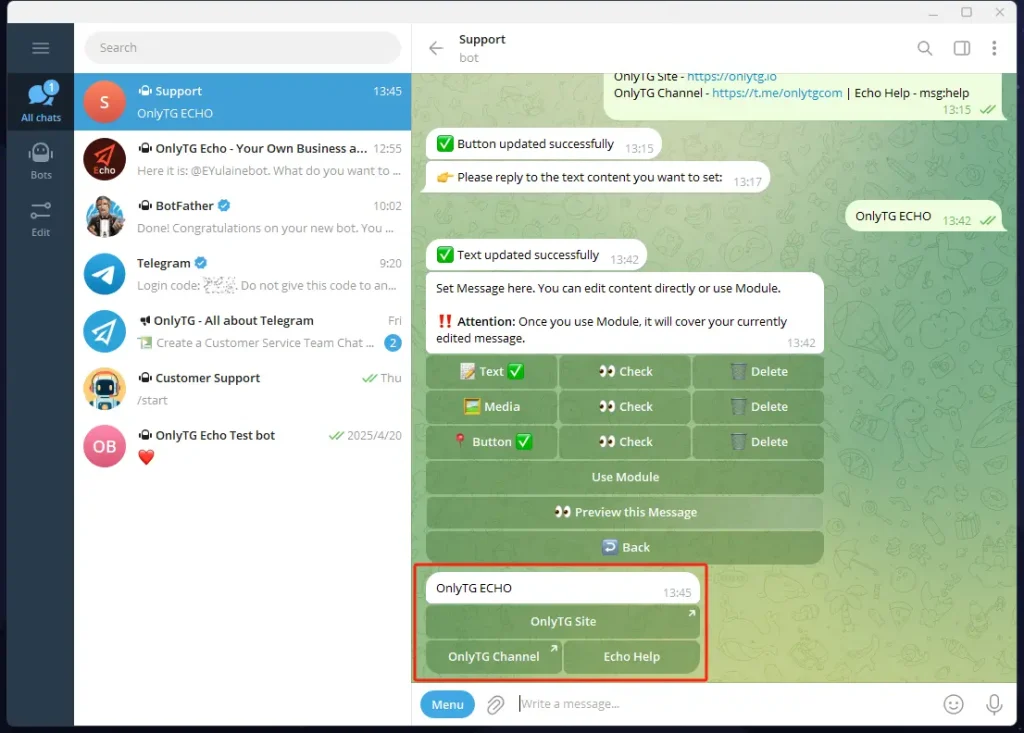This screenshot has width=1024, height=733.
Task: Open the OnlyTG Site link button
Action: (x=563, y=621)
